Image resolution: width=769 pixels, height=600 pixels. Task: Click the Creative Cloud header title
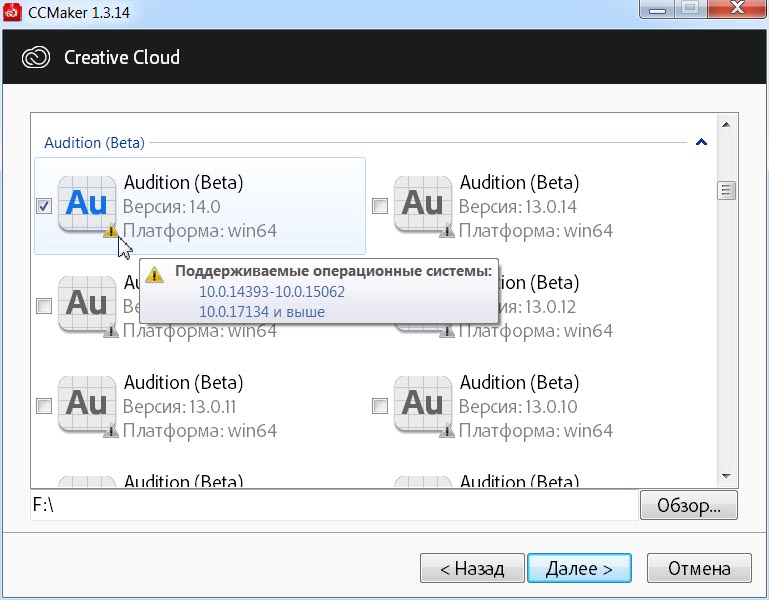click(122, 57)
